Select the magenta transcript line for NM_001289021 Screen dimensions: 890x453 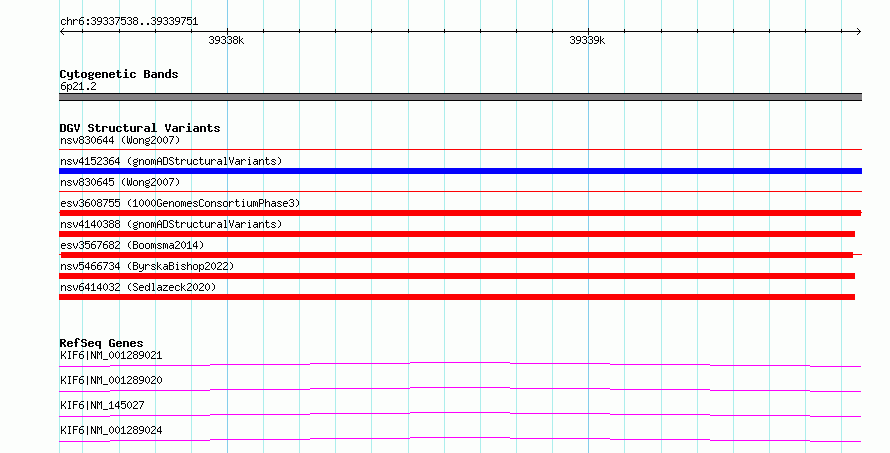pos(460,364)
